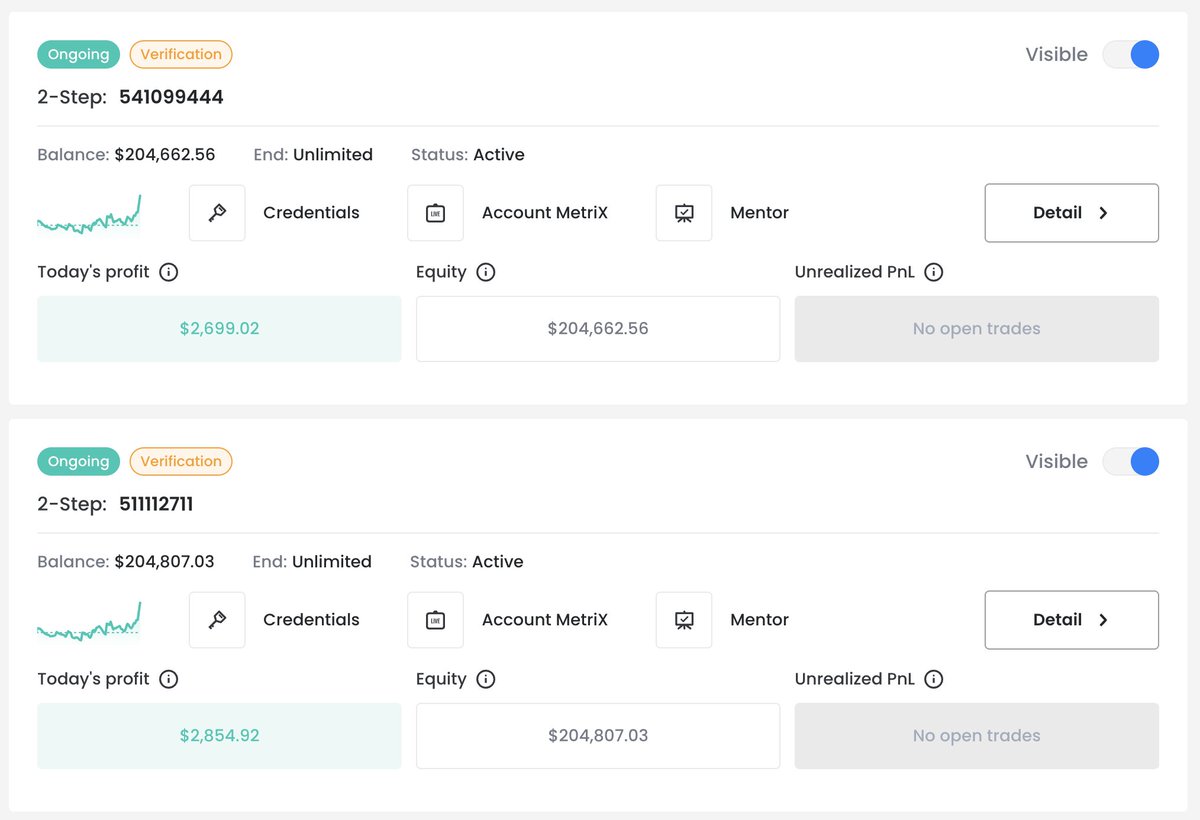This screenshot has width=1200, height=820.
Task: Click info icon beside first Today's profit
Action: [169, 272]
